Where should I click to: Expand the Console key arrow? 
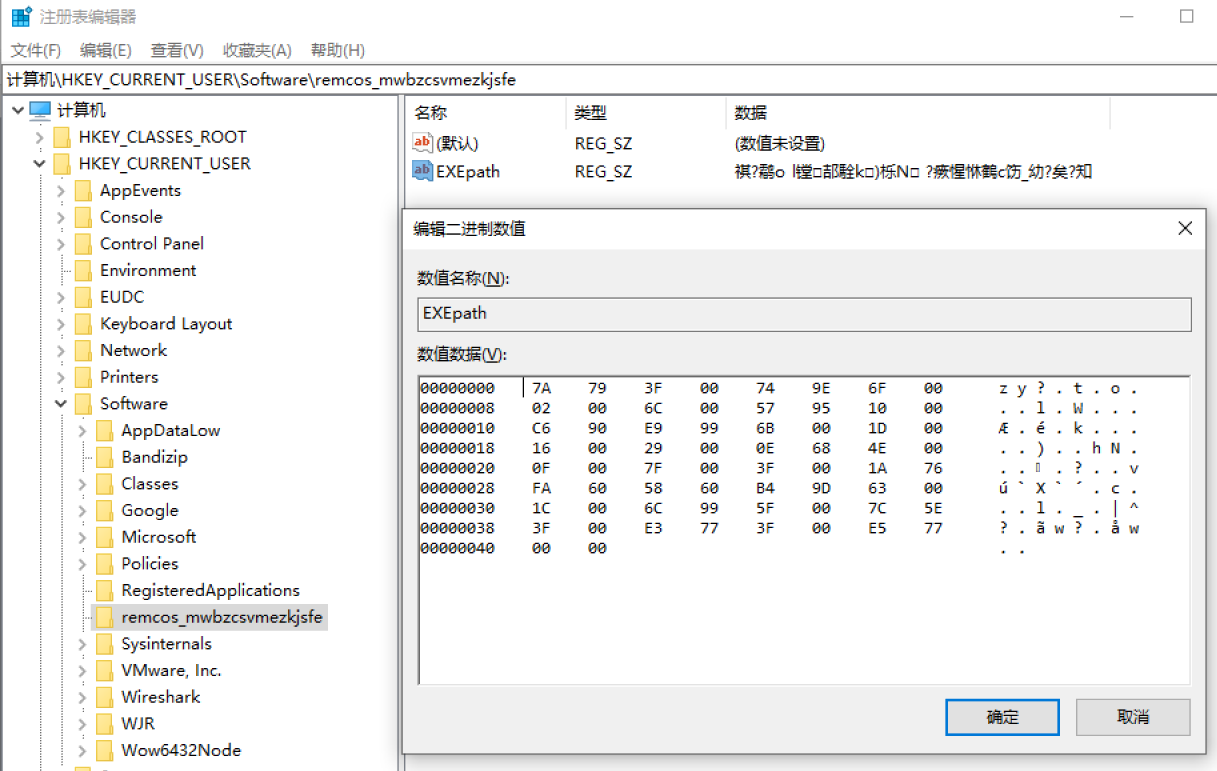pos(61,217)
